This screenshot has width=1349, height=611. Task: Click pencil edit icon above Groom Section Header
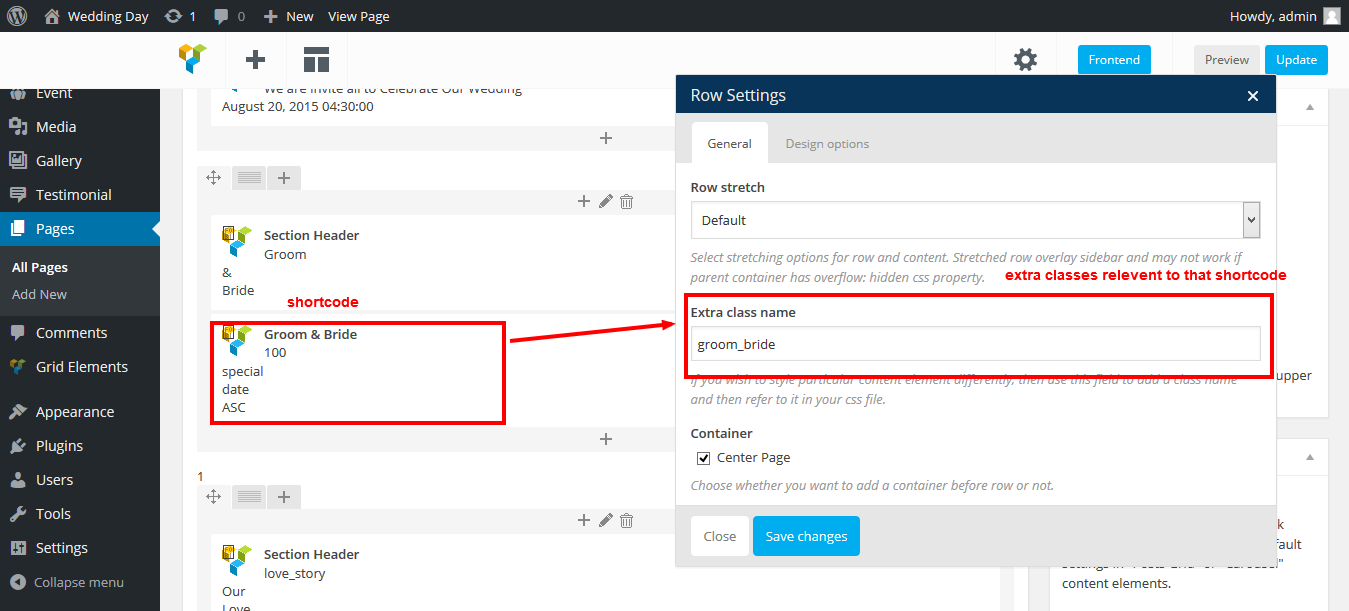pyautogui.click(x=605, y=201)
